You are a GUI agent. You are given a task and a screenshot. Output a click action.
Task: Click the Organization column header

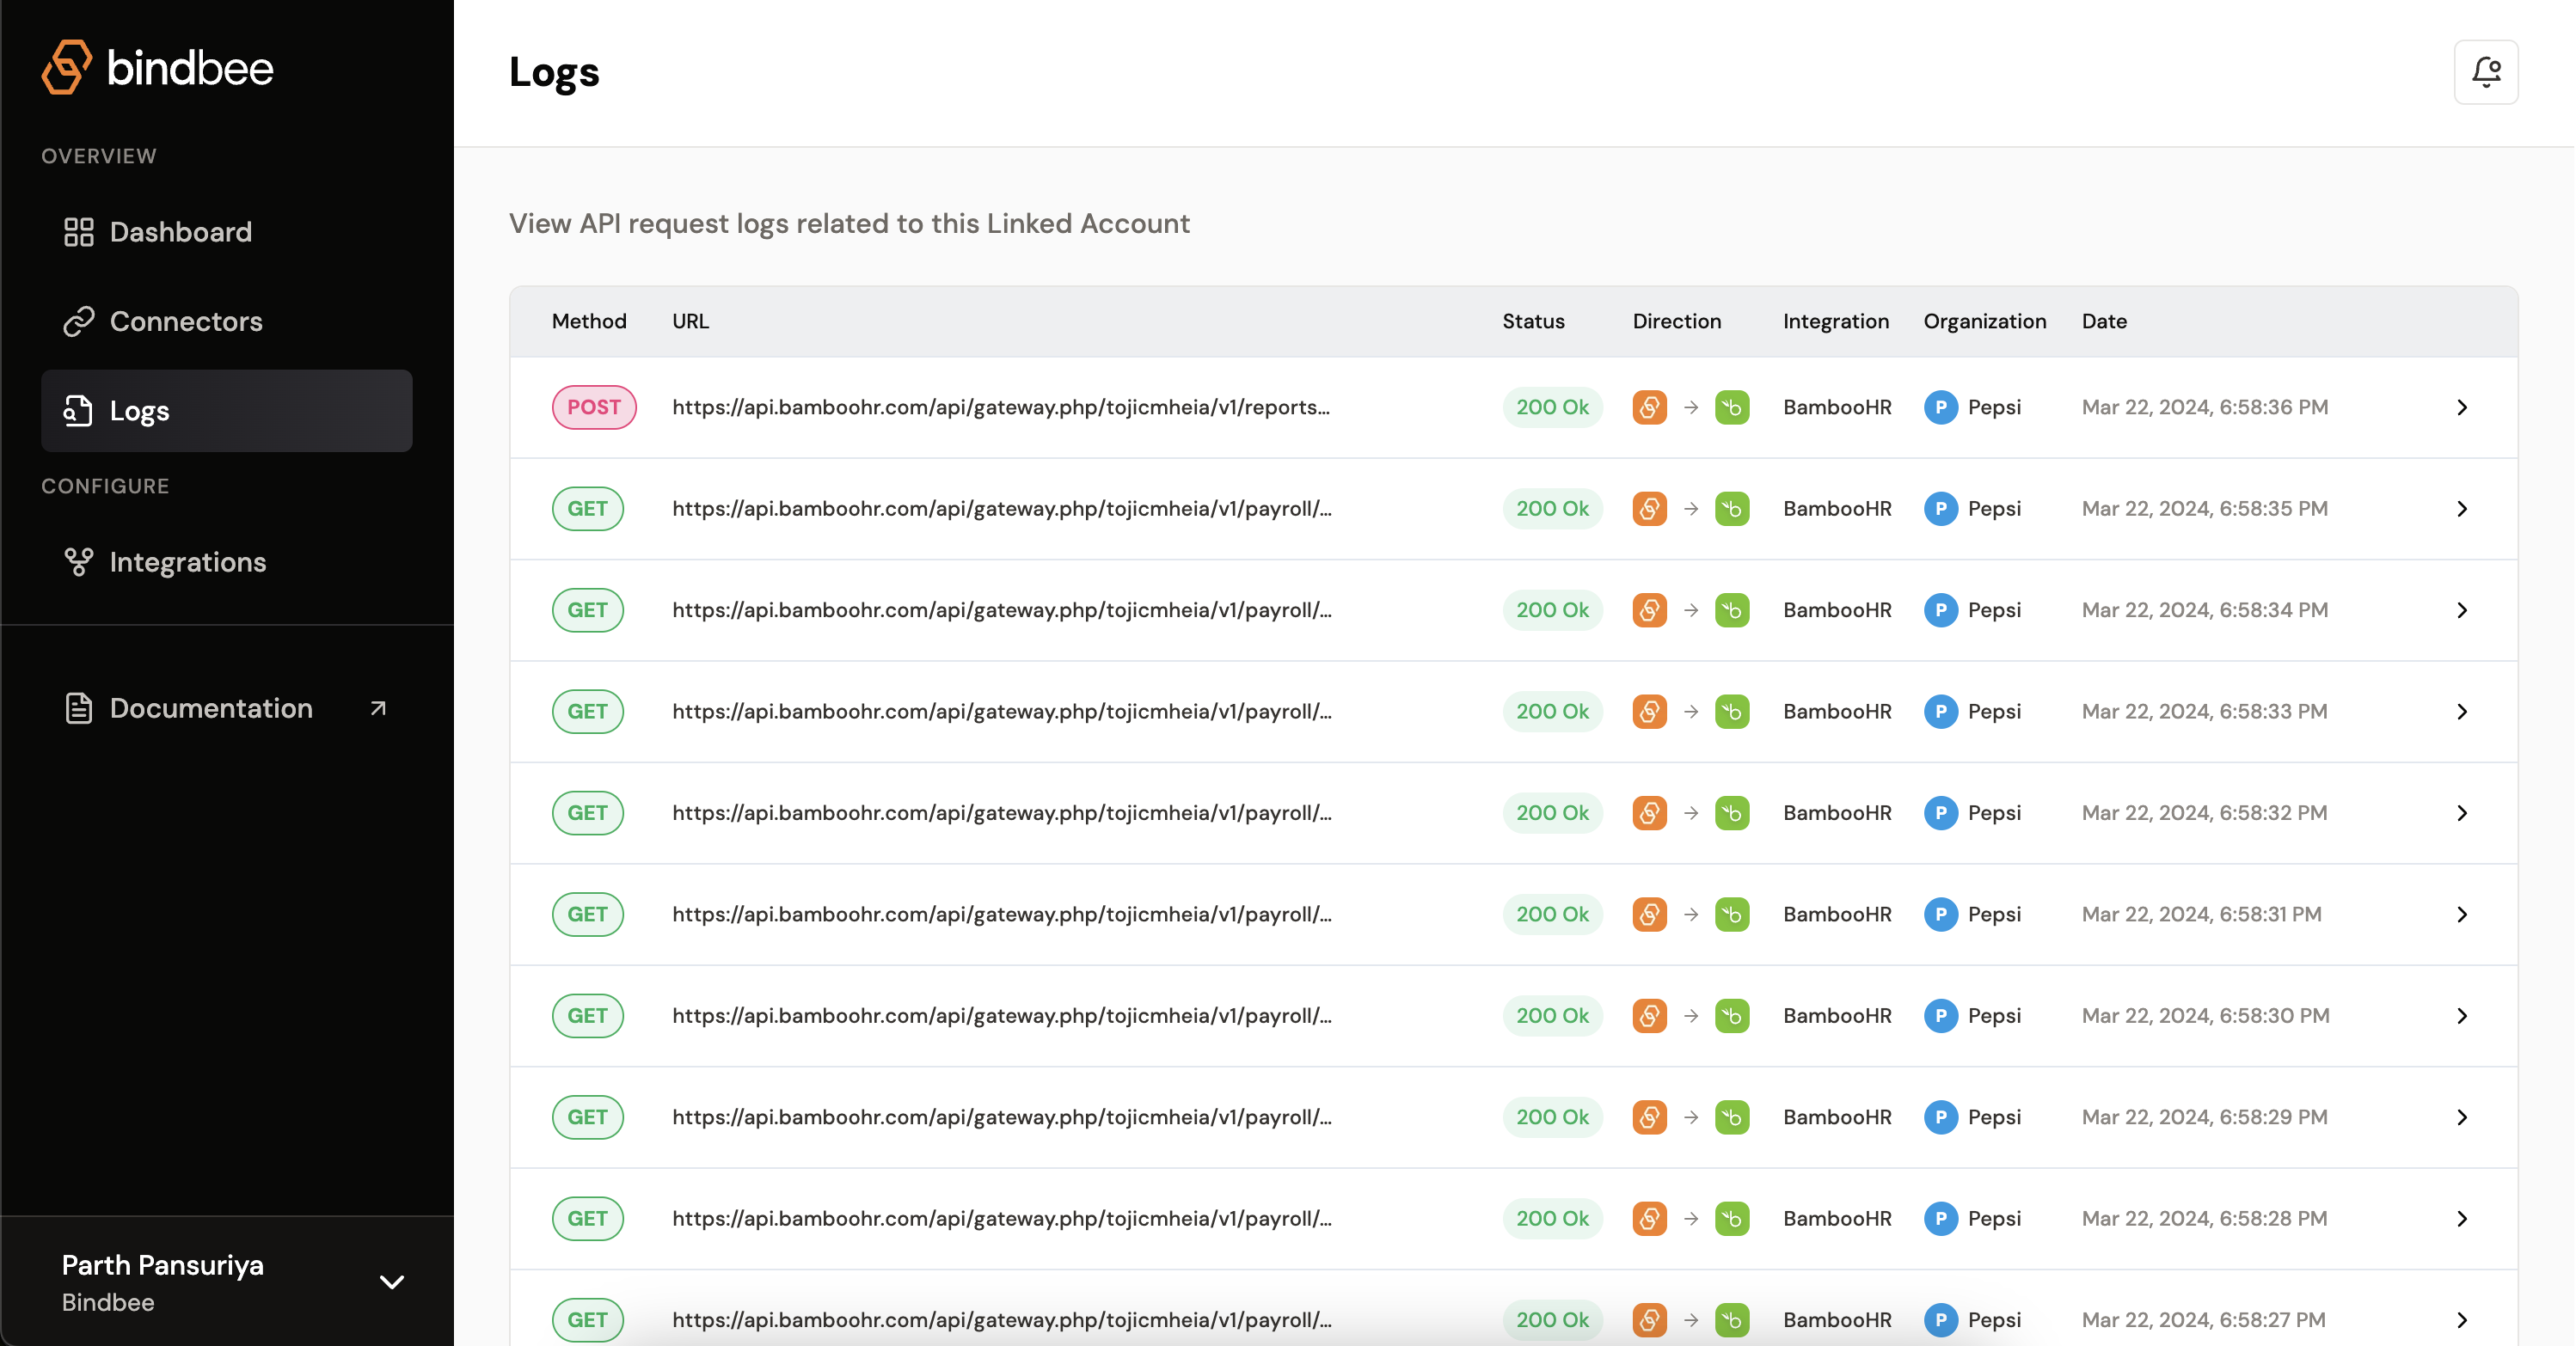tap(1985, 321)
